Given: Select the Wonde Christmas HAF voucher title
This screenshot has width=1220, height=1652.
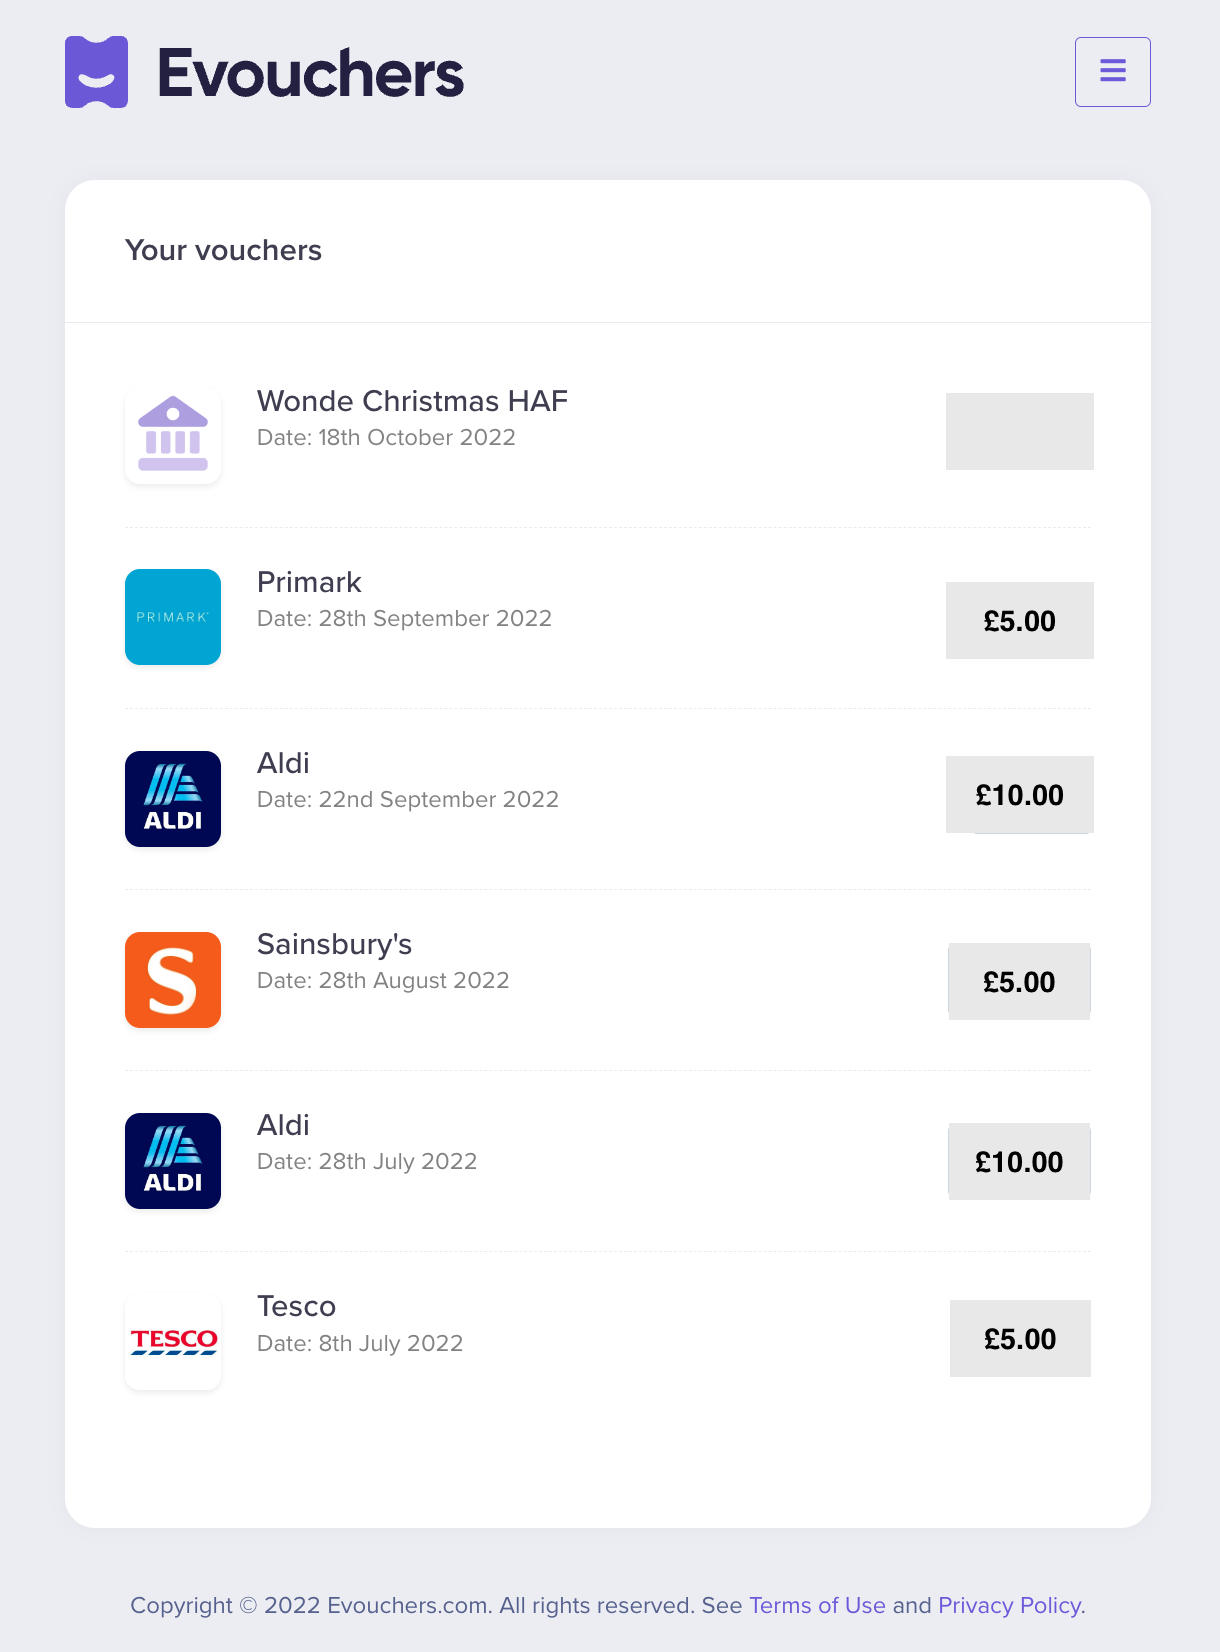Looking at the screenshot, I should coord(412,401).
